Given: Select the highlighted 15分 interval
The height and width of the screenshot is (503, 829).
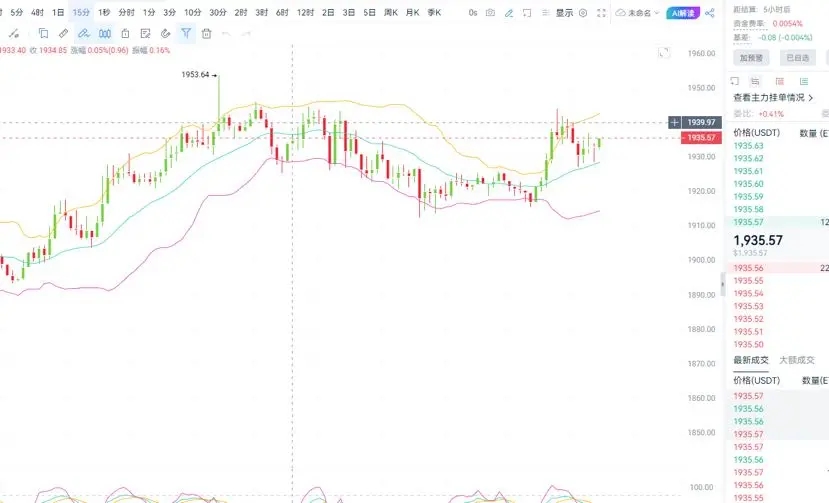Looking at the screenshot, I should coord(81,12).
